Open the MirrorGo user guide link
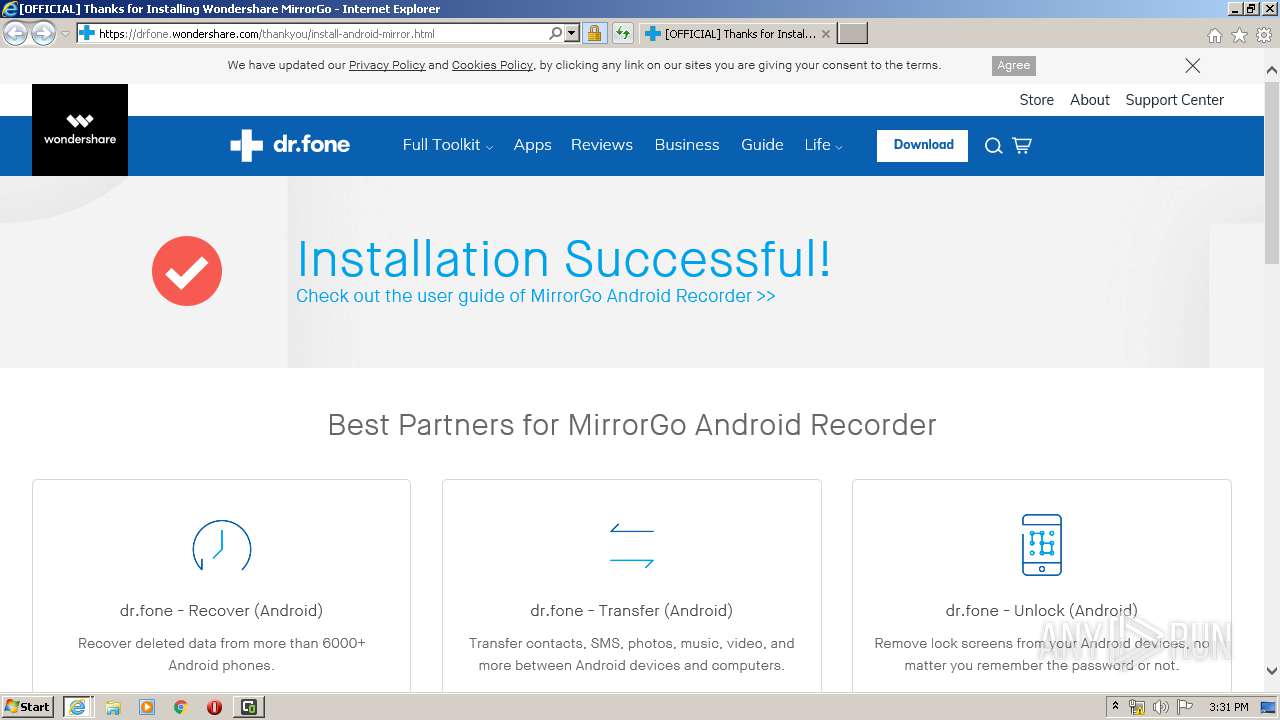The image size is (1280, 720). [x=536, y=296]
